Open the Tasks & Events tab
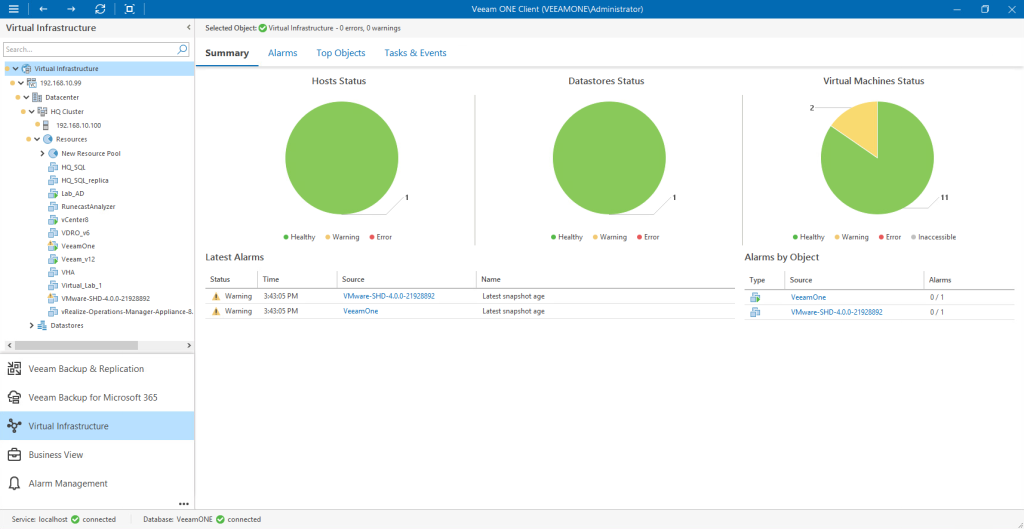1024x529 pixels. (x=415, y=53)
